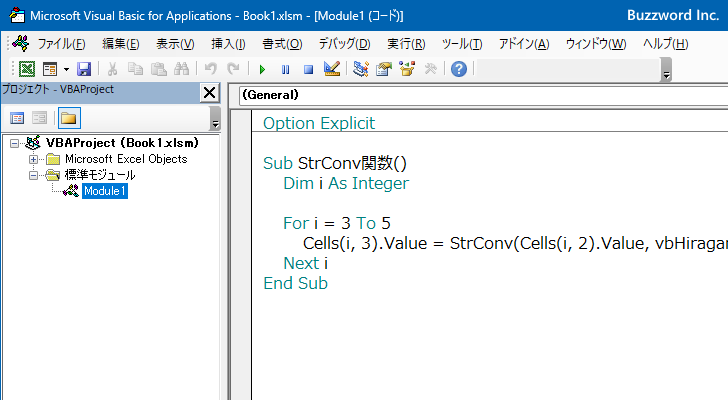Image resolution: width=728 pixels, height=400 pixels.
Task: Select Module1 in the project tree
Action: click(104, 191)
